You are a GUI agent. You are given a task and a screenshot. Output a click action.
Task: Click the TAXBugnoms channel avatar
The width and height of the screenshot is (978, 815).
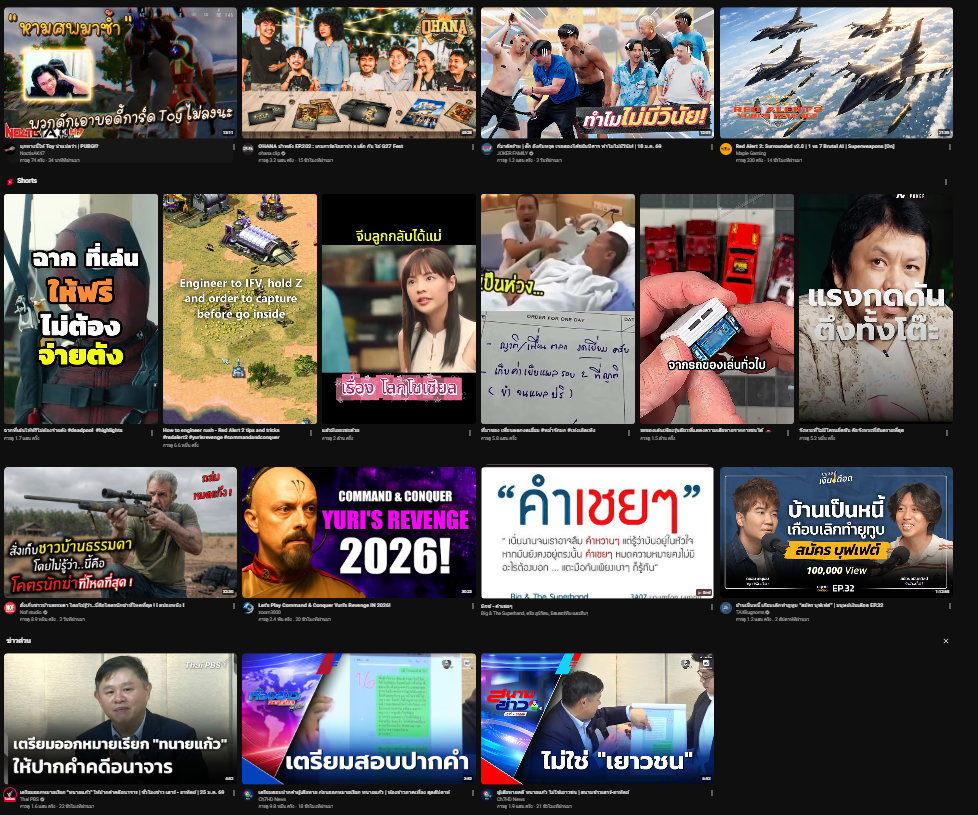(x=726, y=608)
